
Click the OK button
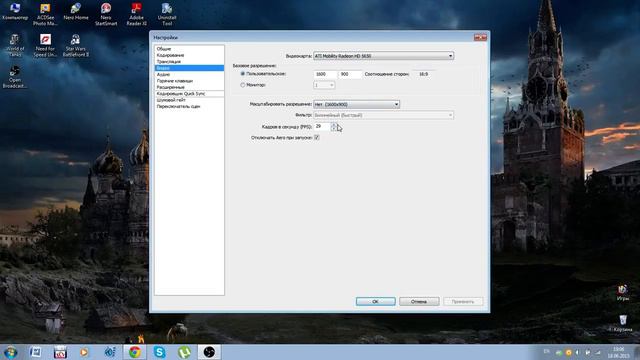pos(376,302)
